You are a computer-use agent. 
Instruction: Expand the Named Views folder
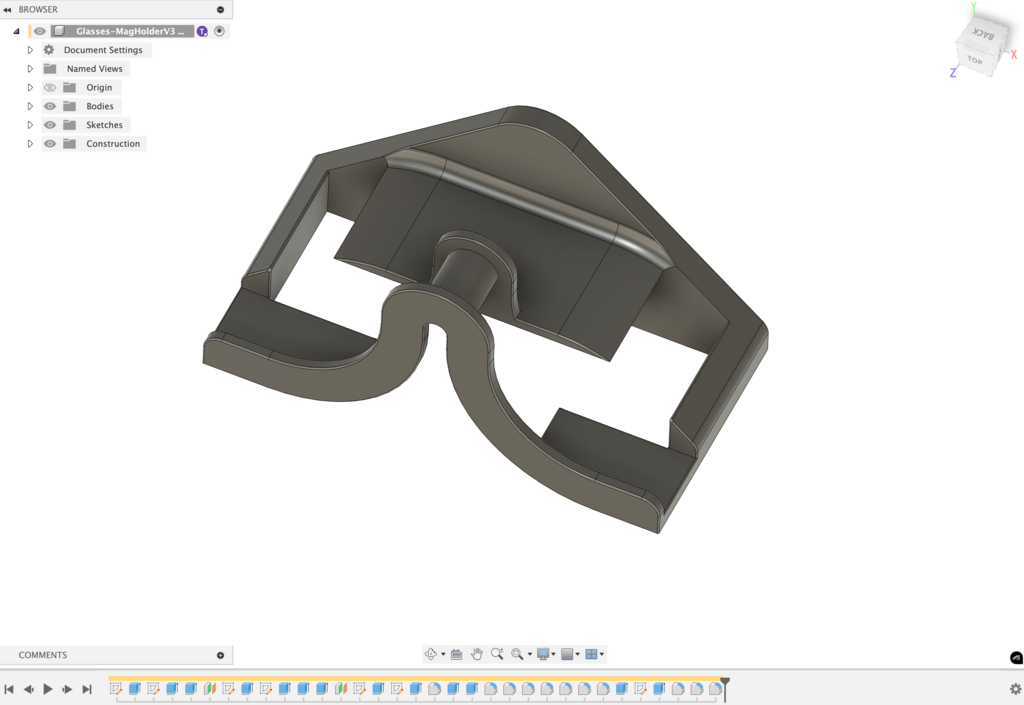(x=30, y=69)
